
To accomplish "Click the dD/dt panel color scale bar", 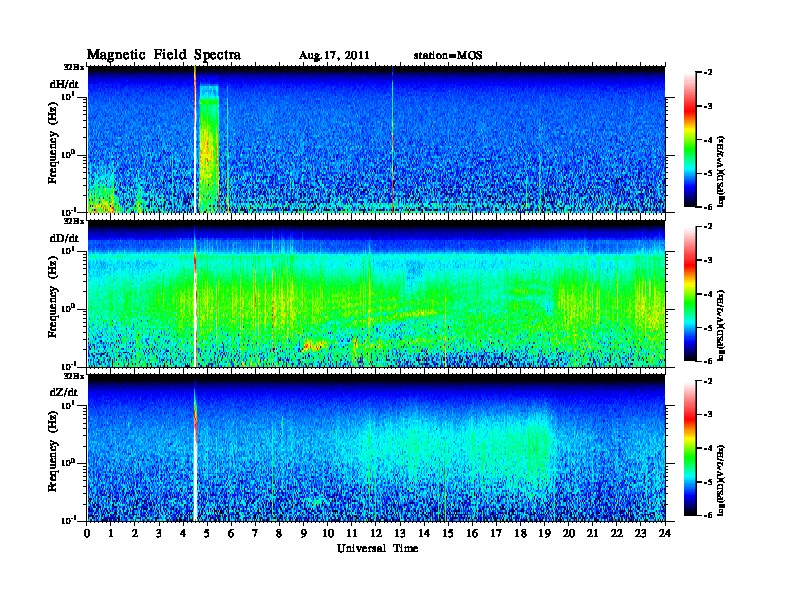I will point(690,293).
